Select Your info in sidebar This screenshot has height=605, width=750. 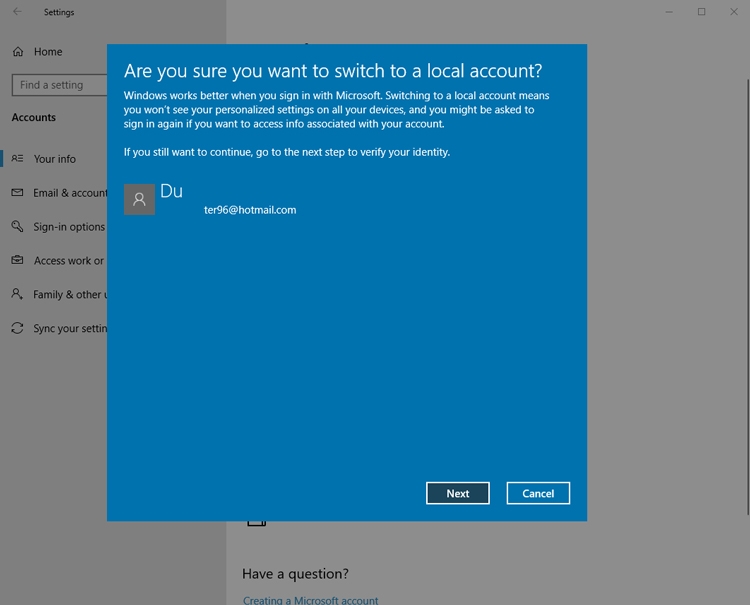pyautogui.click(x=54, y=159)
